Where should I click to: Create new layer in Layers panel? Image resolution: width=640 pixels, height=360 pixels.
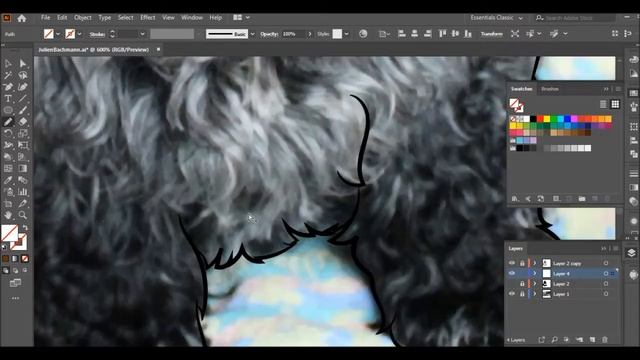[x=592, y=340]
